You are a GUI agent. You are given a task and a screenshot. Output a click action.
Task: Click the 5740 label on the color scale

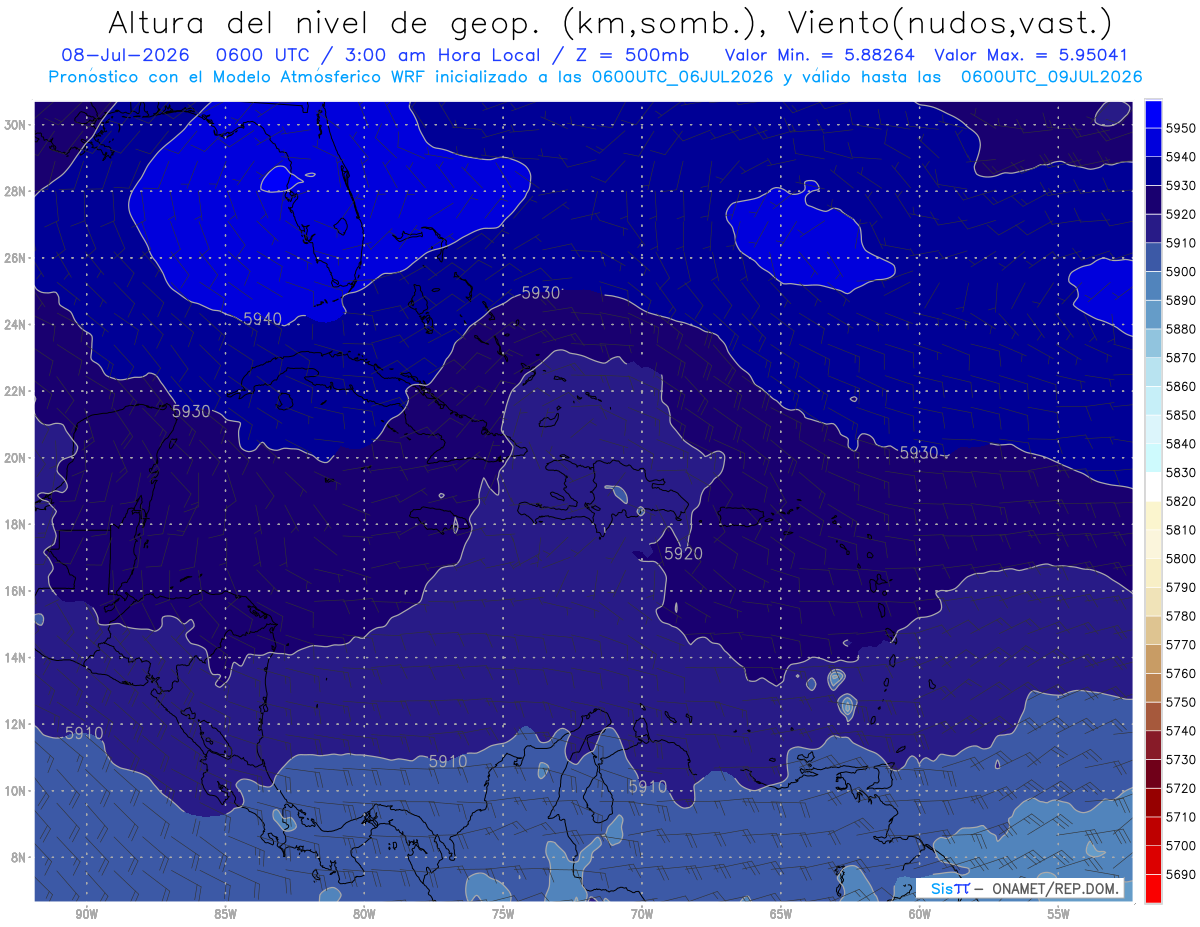(1180, 731)
